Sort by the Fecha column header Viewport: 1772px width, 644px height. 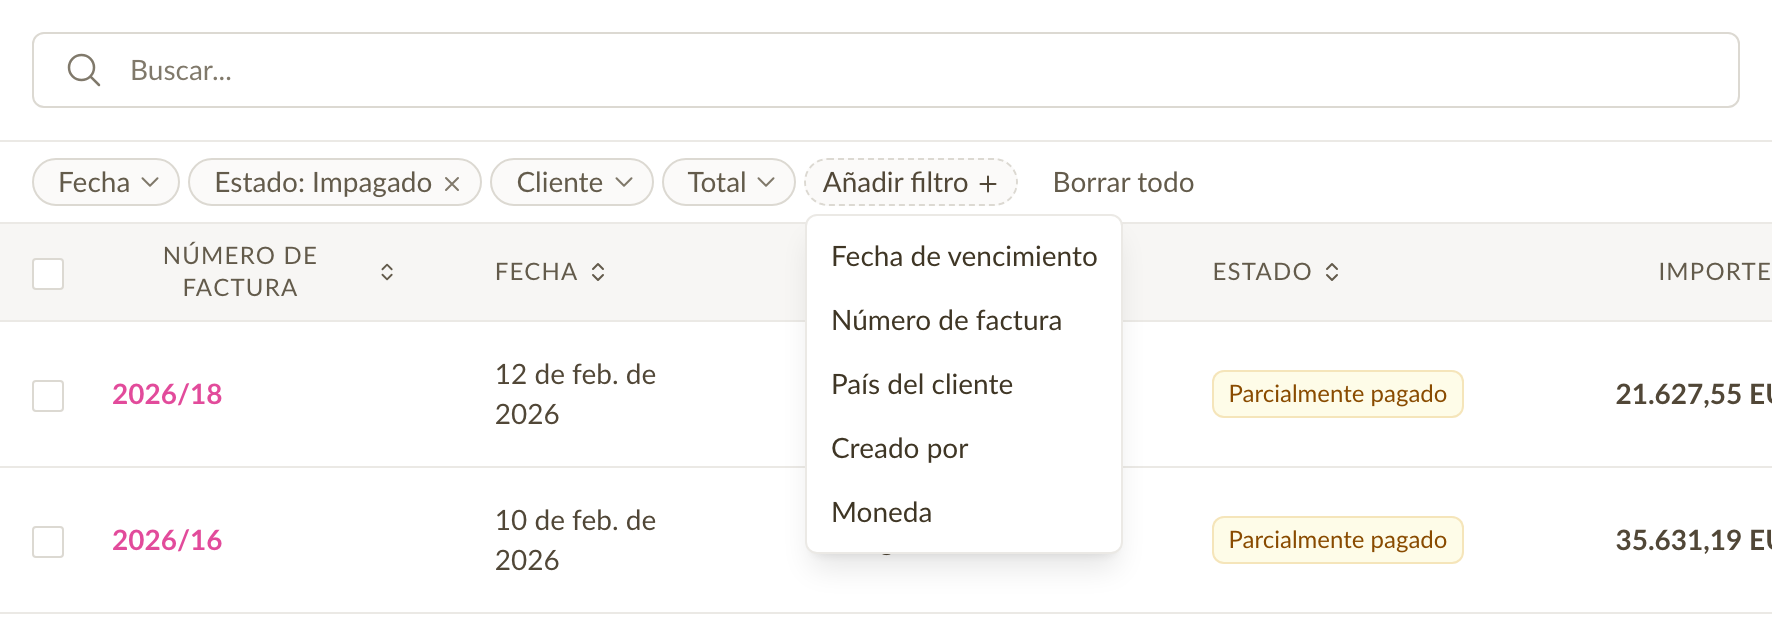click(x=550, y=272)
